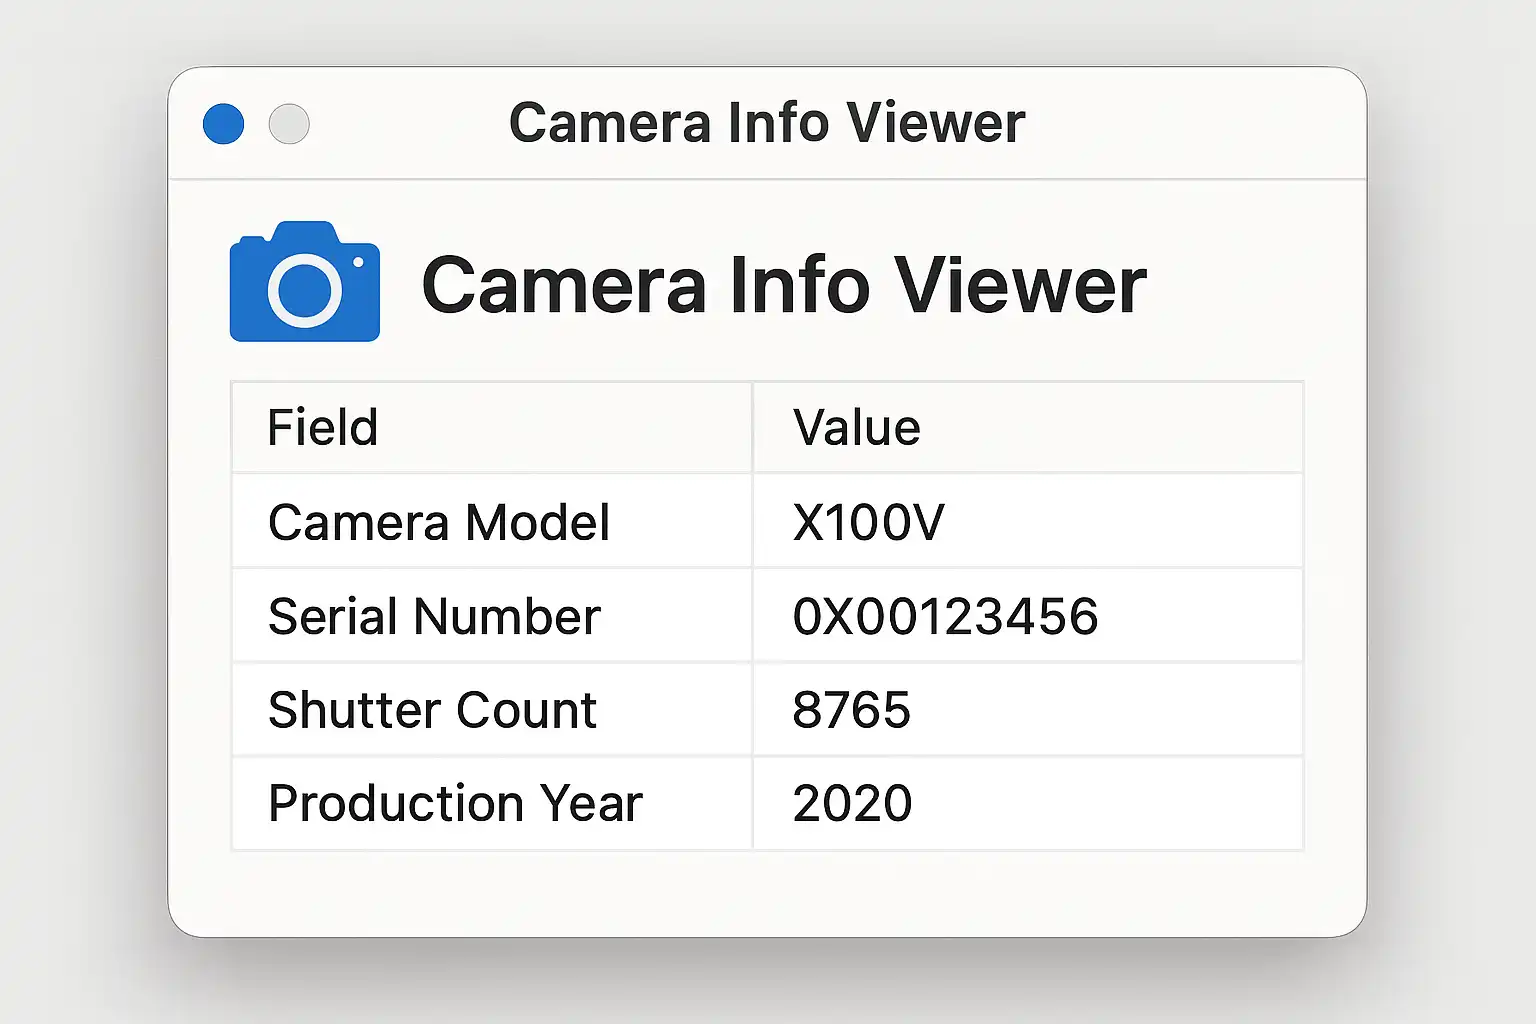The width and height of the screenshot is (1536, 1024).
Task: Click the divider between Field and Value headers
Action: 752,428
